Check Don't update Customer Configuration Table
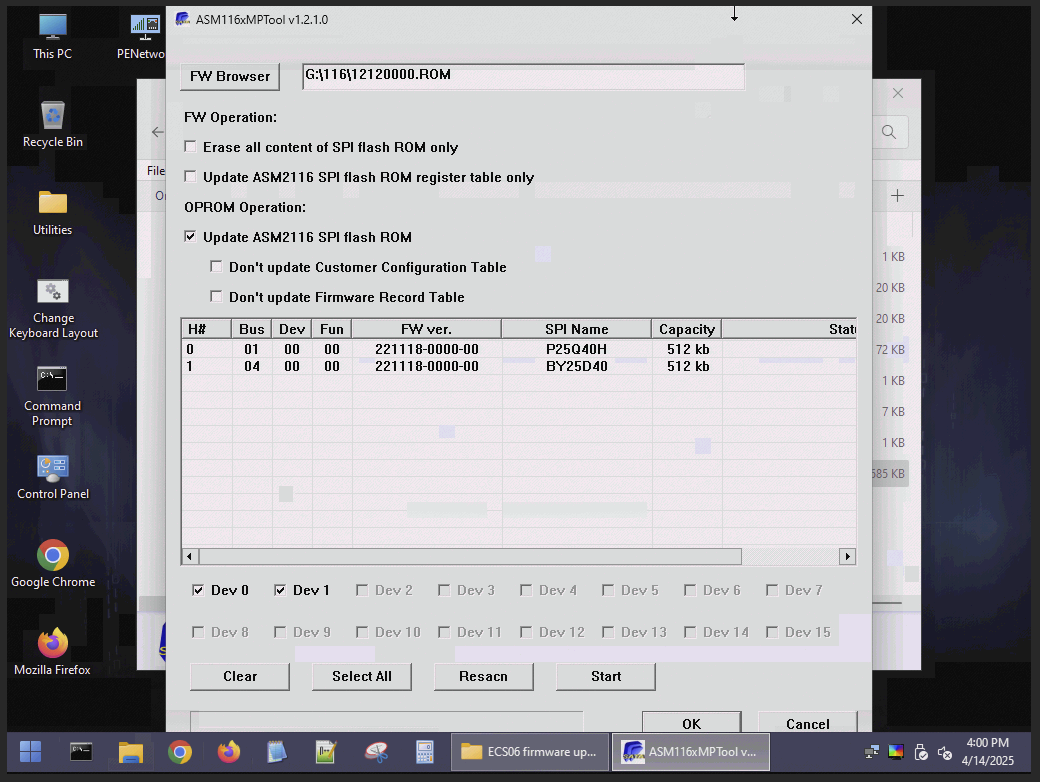Image resolution: width=1040 pixels, height=782 pixels. click(216, 266)
